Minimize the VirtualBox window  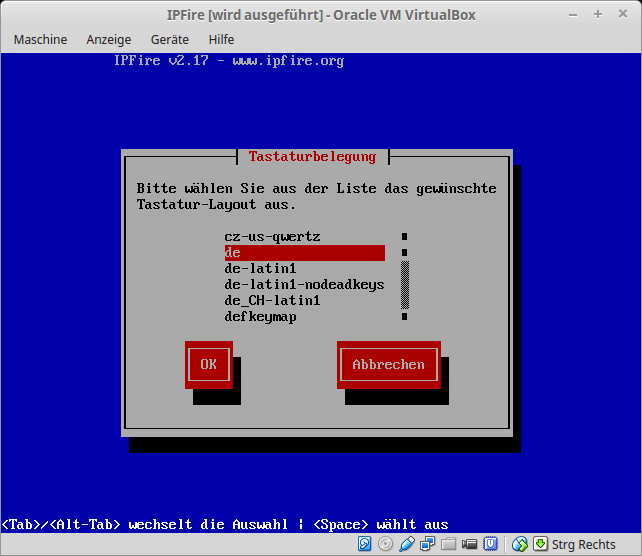pyautogui.click(x=573, y=15)
